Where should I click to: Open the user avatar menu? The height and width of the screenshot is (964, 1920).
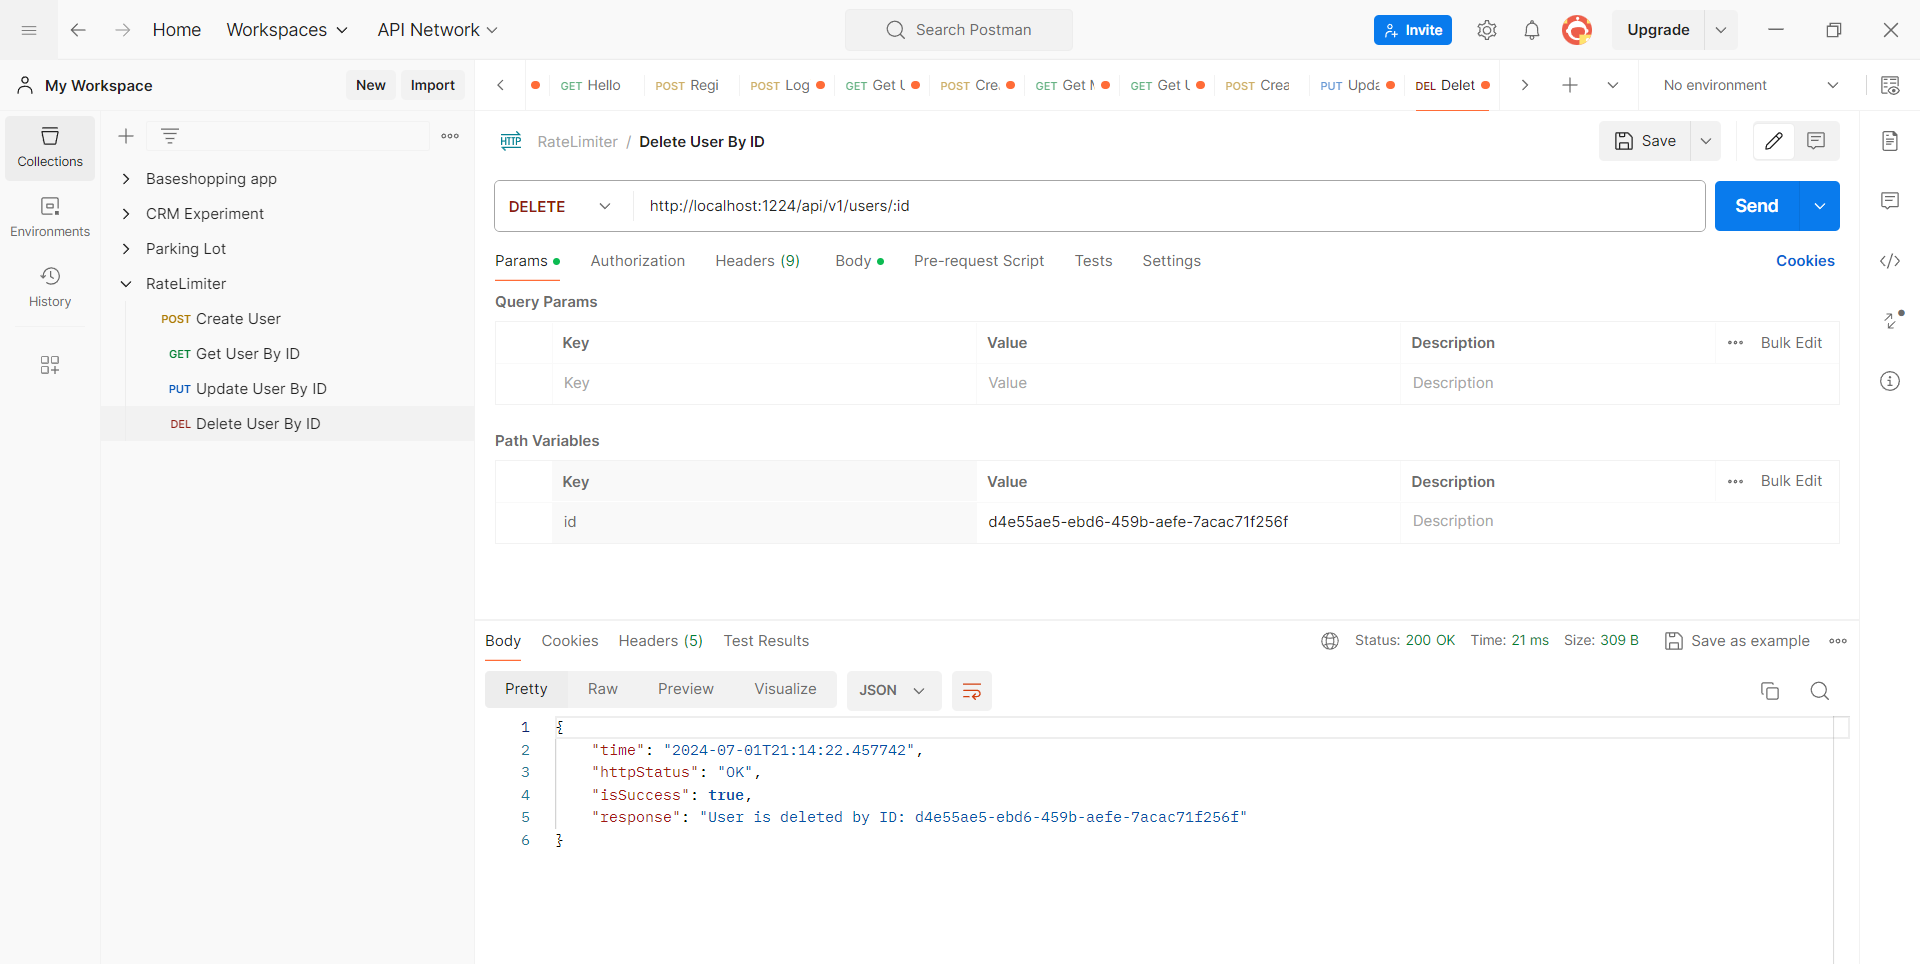click(1577, 30)
